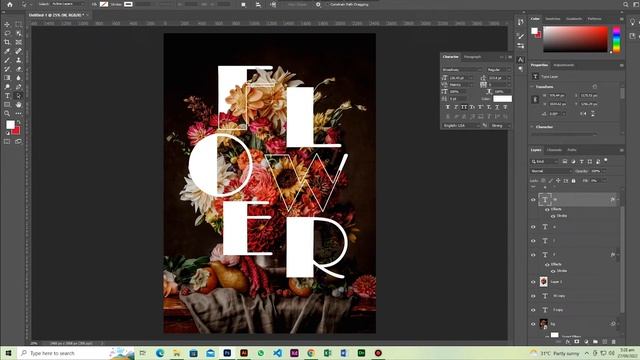
Task: Select the Lasso tool
Action: coord(7,33)
